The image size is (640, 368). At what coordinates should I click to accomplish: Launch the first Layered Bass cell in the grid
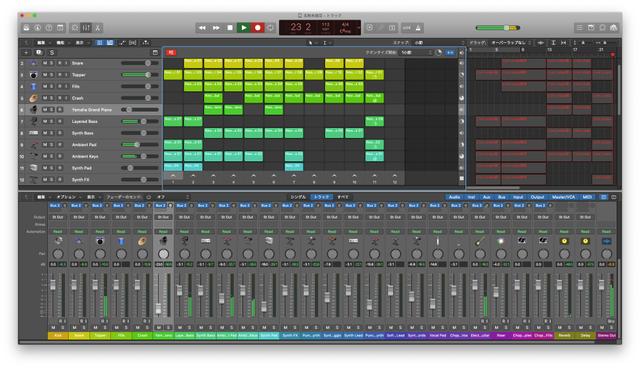coord(173,121)
